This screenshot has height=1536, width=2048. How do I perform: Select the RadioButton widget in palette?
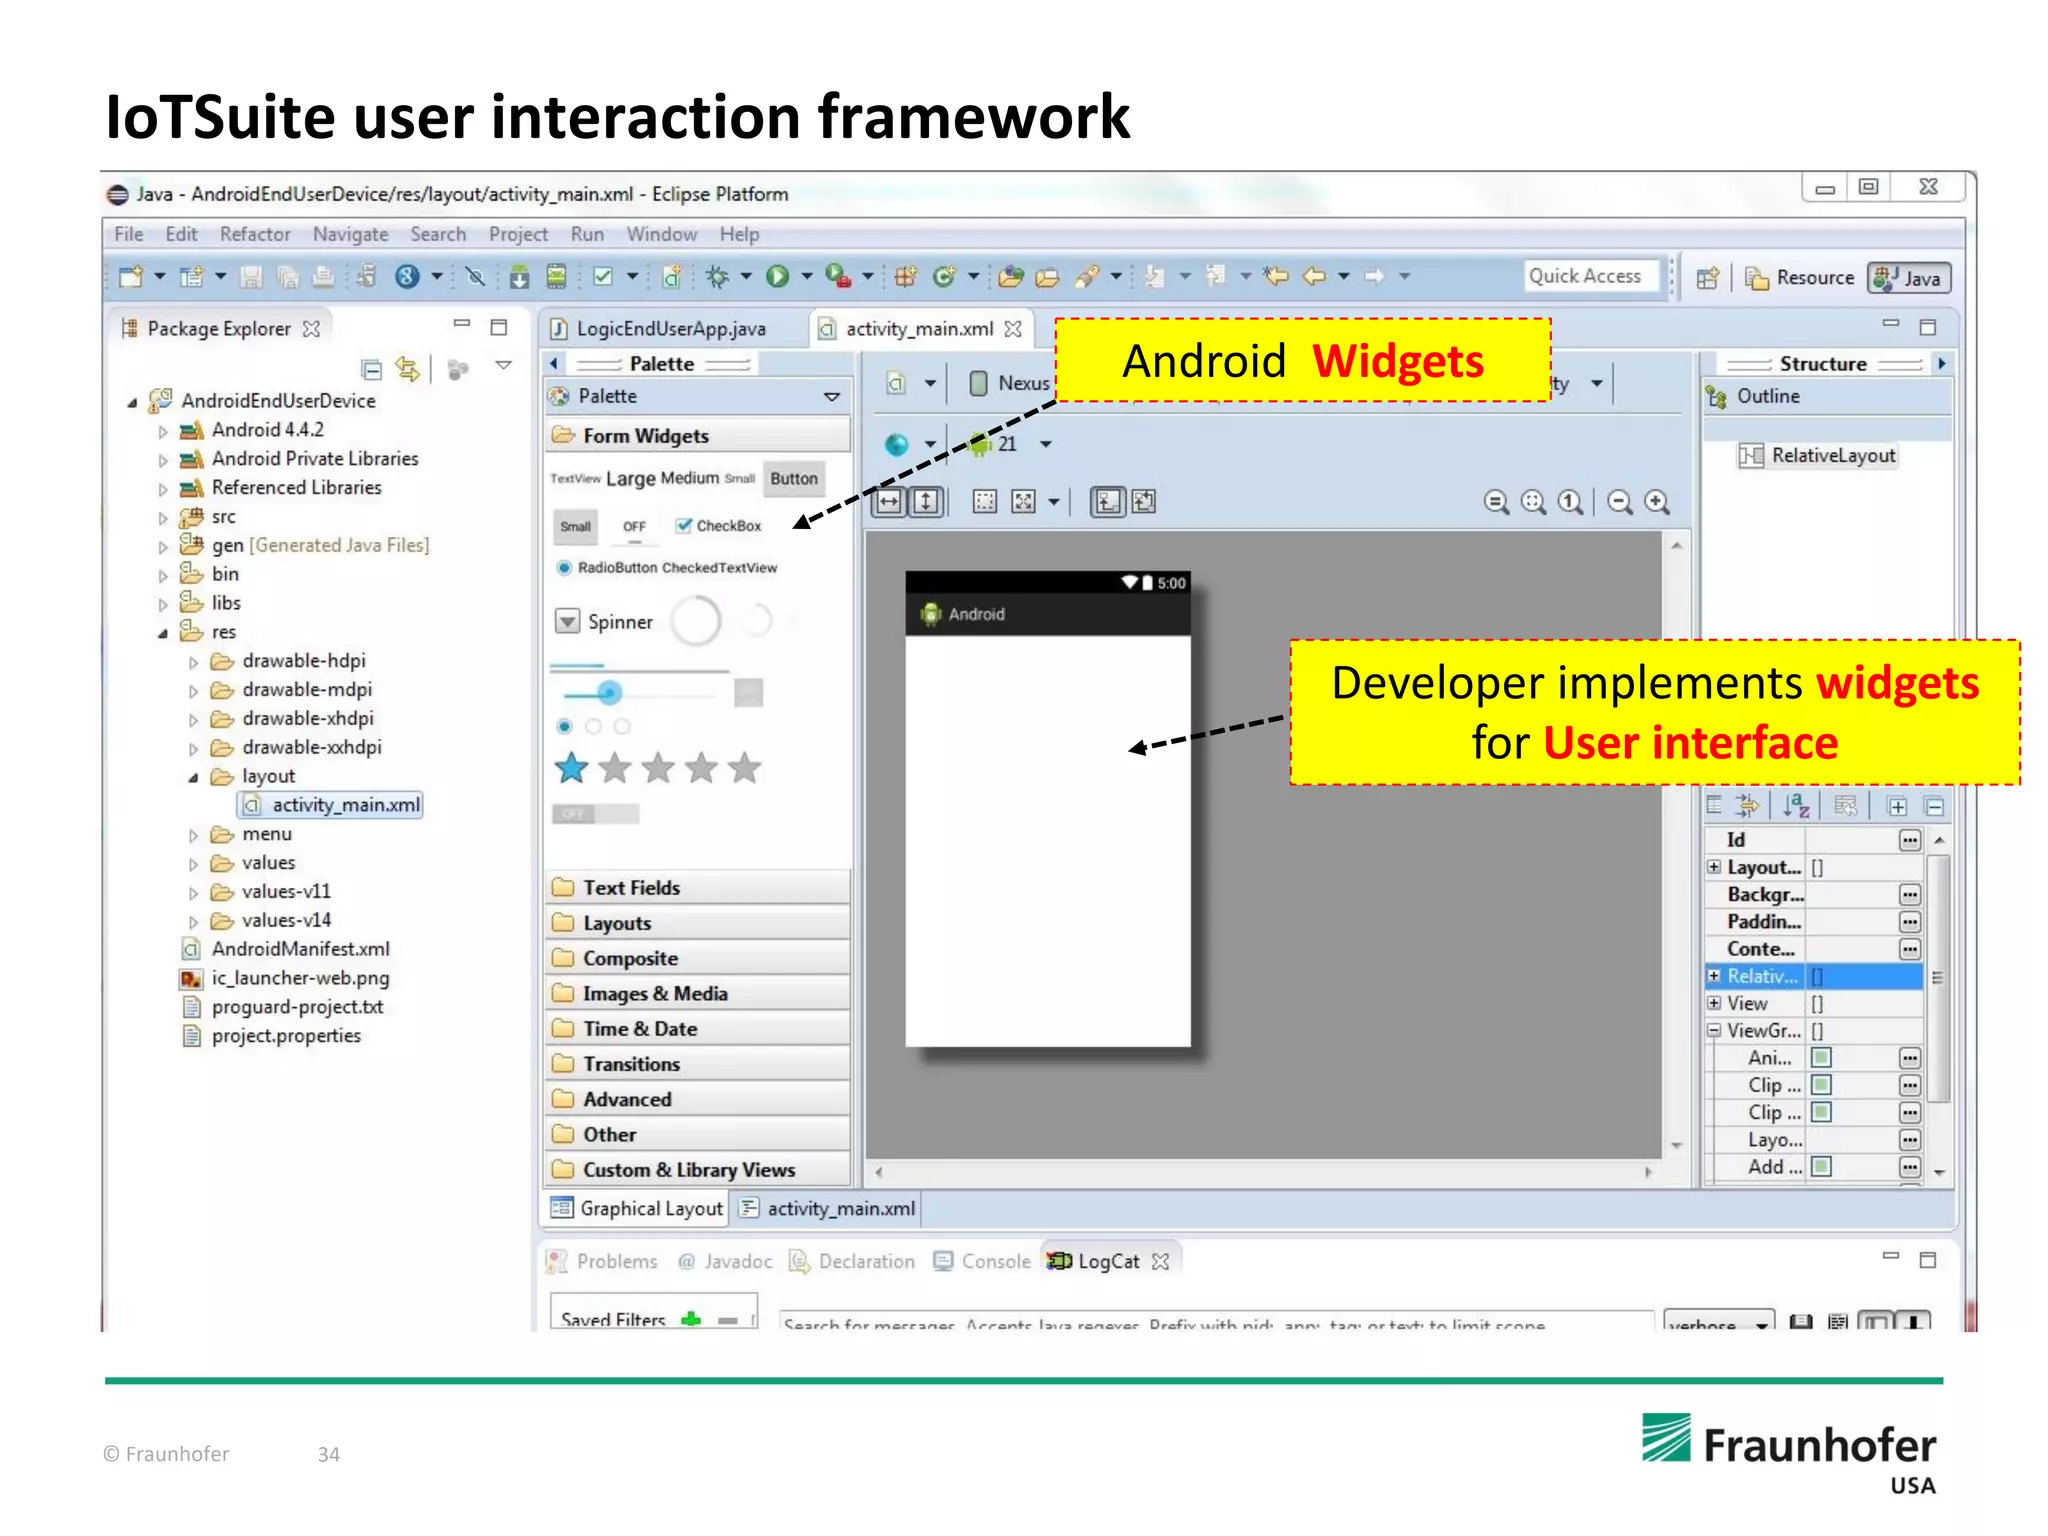point(608,568)
